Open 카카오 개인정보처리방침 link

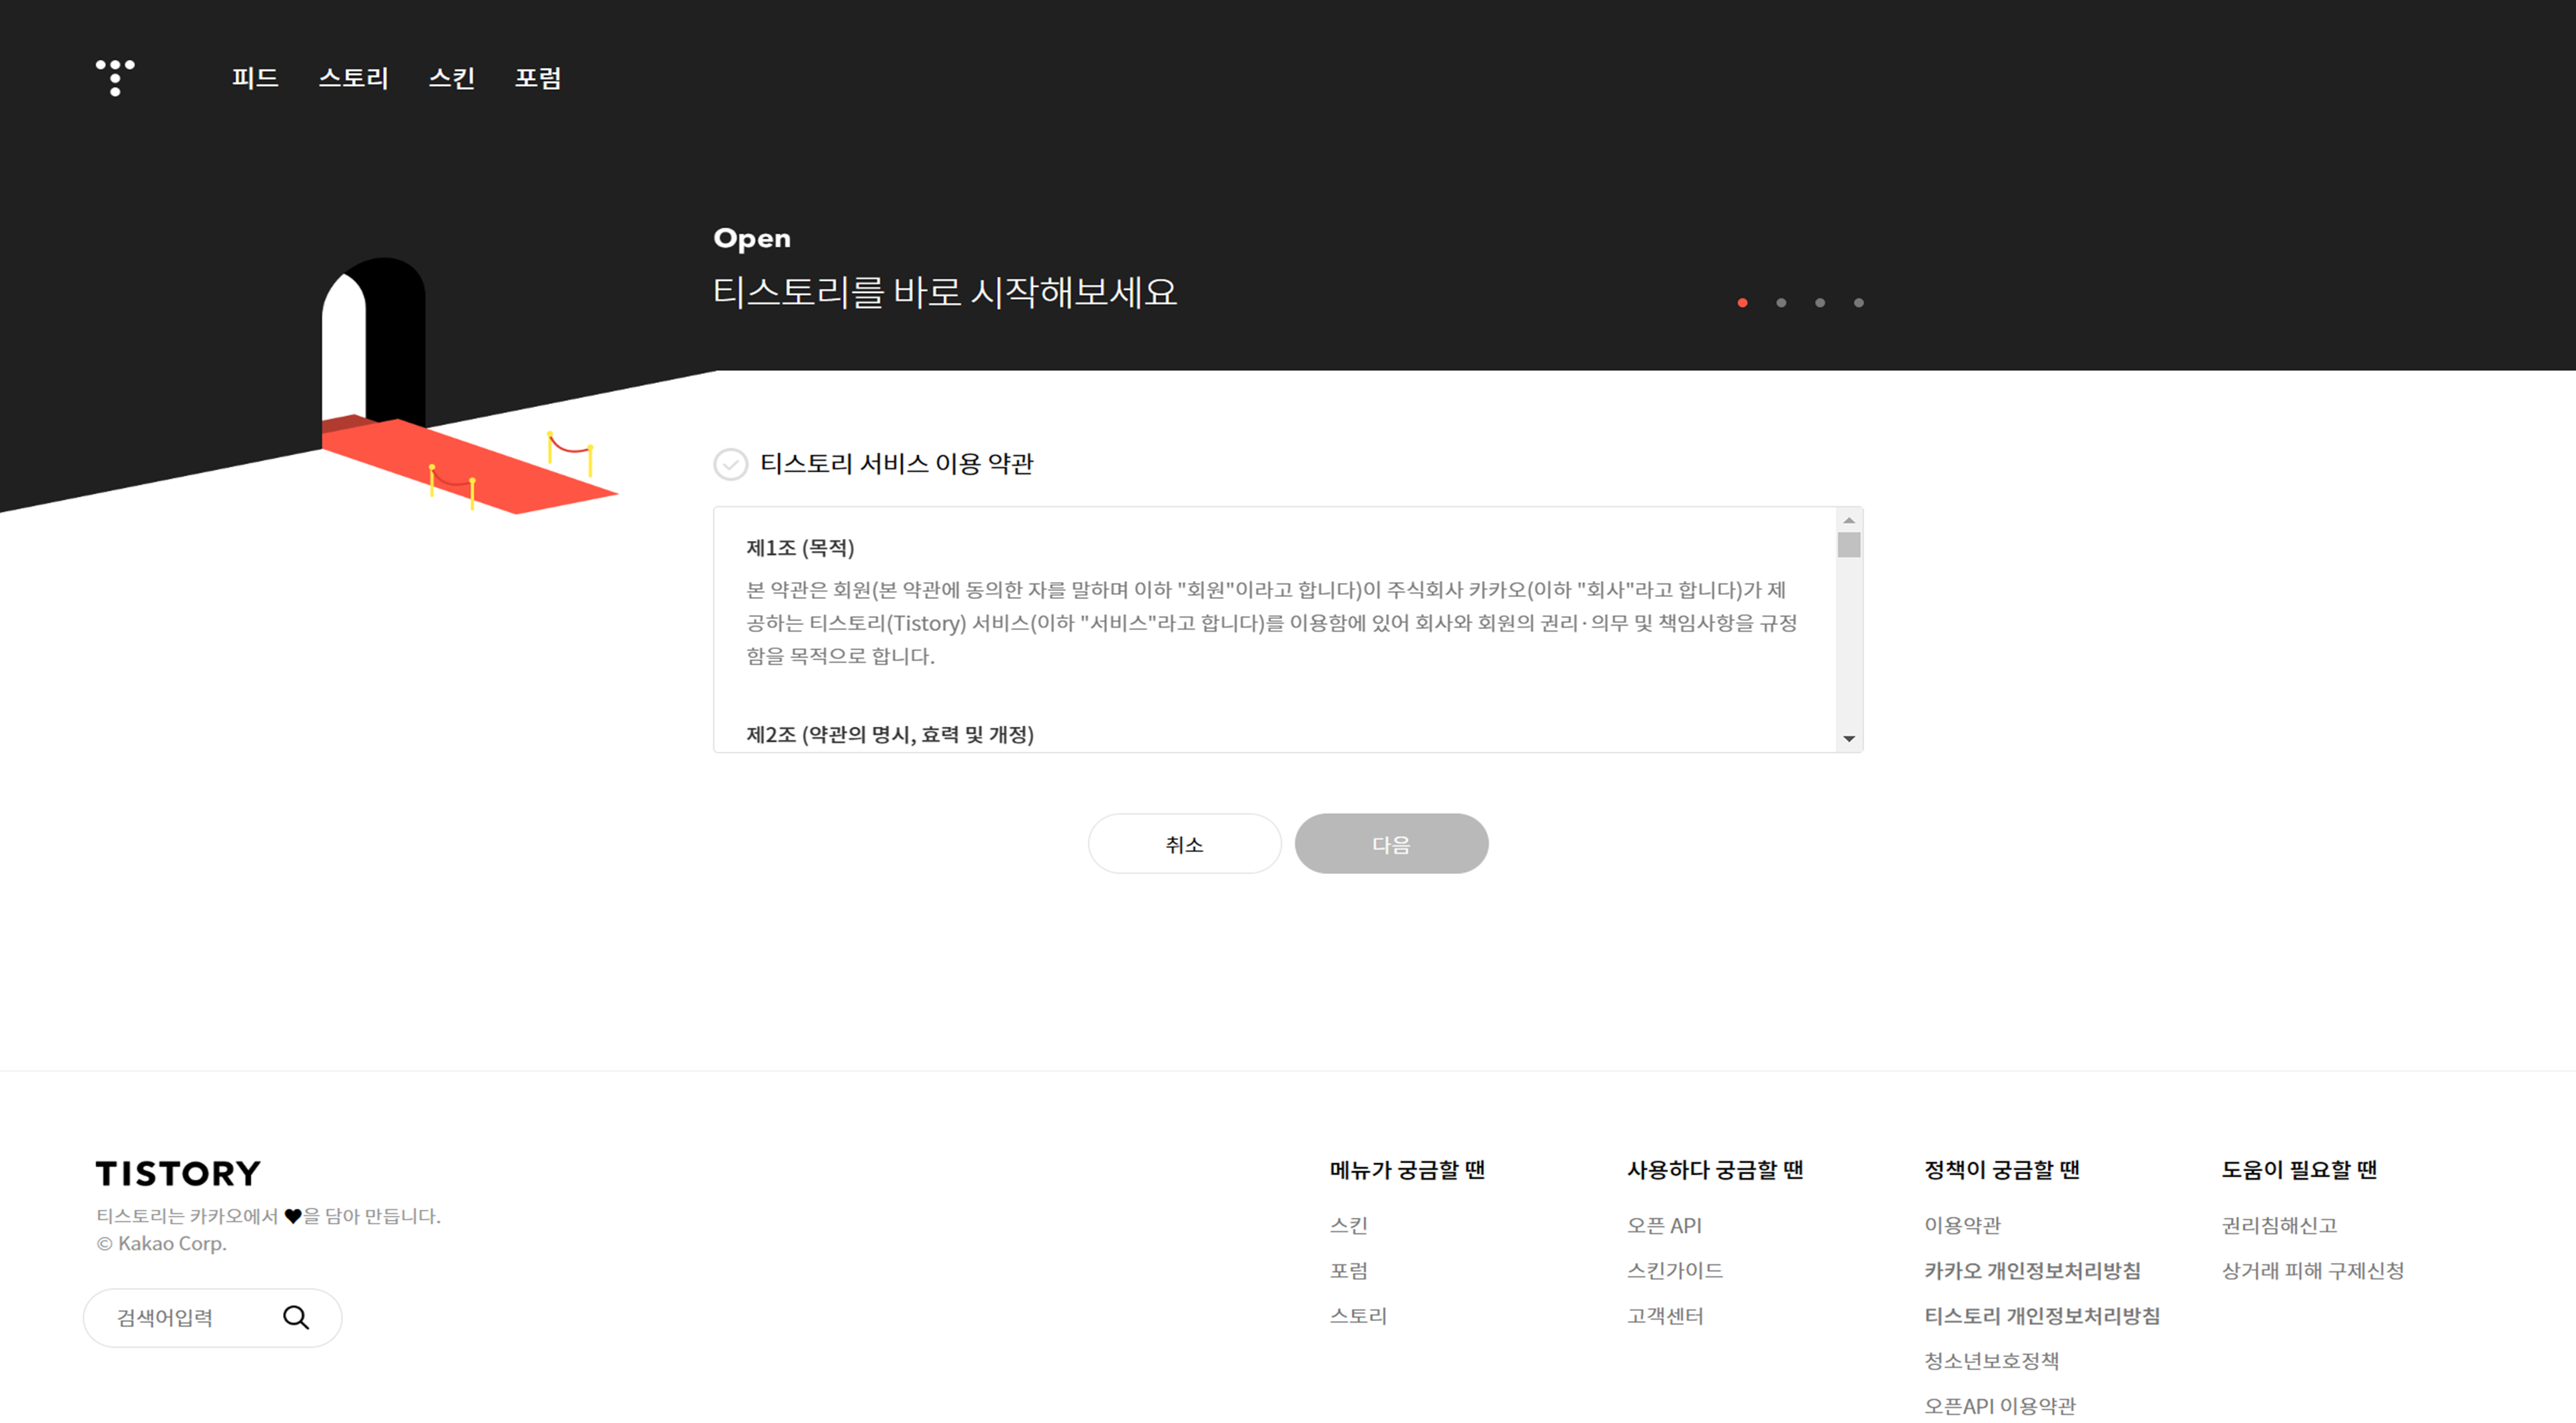click(x=2032, y=1271)
